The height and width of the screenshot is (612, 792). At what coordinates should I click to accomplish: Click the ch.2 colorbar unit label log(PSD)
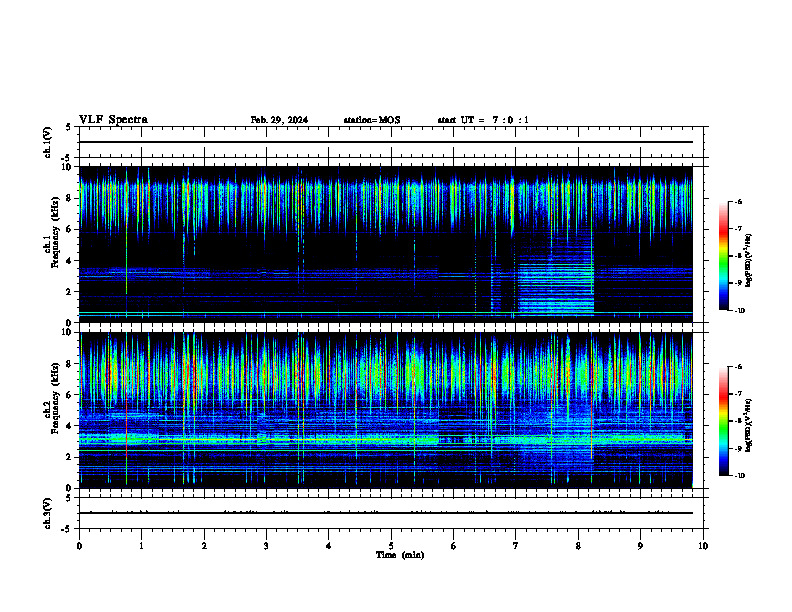[x=749, y=425]
